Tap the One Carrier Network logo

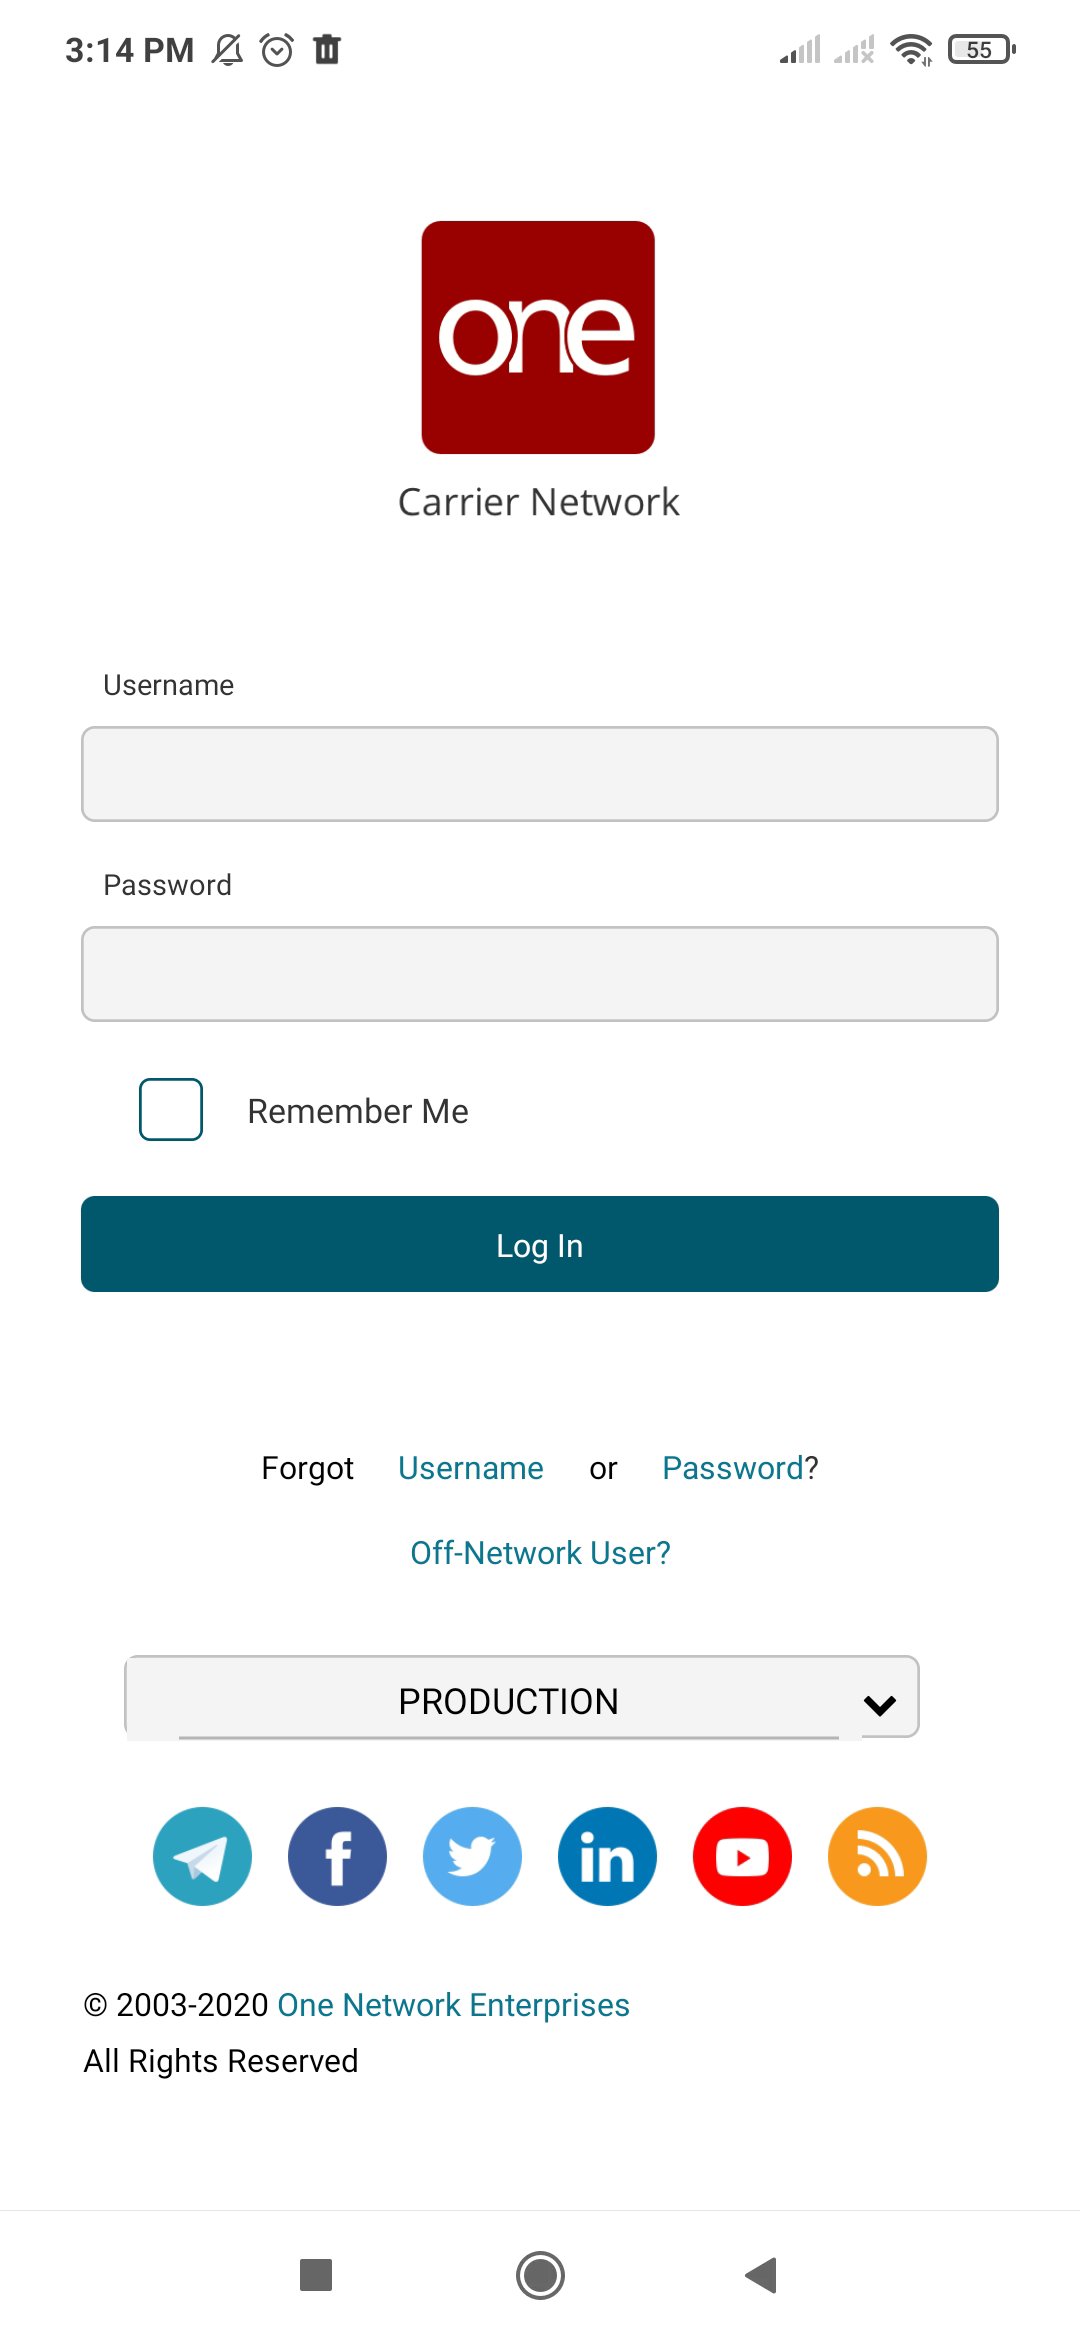539,335
